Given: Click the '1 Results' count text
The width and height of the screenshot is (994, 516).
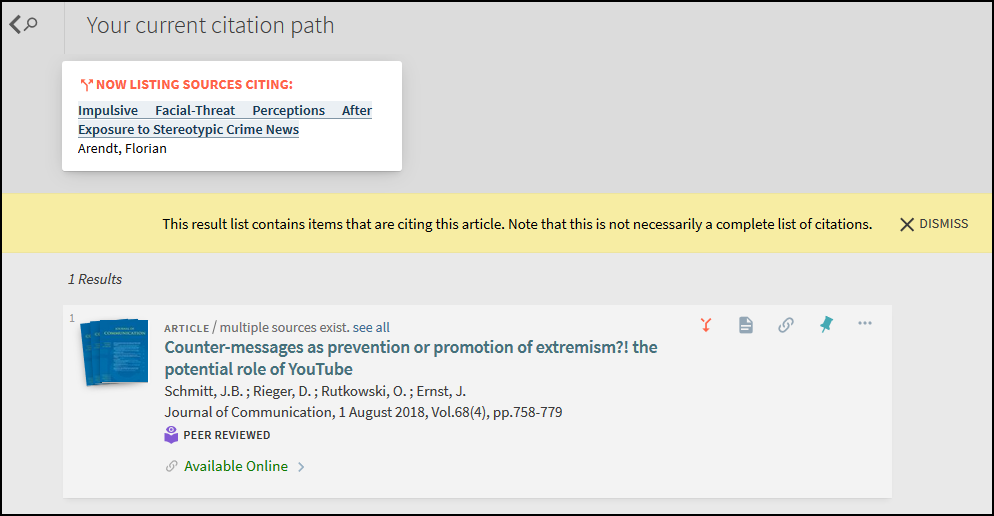Looking at the screenshot, I should (95, 279).
